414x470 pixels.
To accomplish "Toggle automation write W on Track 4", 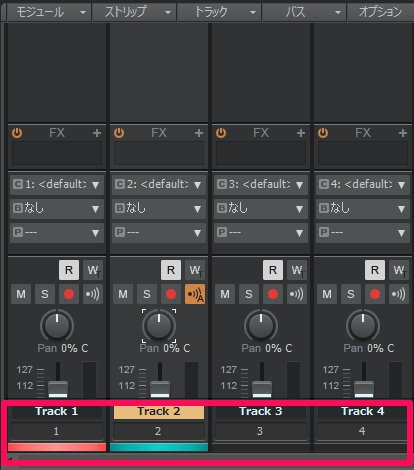I will [399, 270].
